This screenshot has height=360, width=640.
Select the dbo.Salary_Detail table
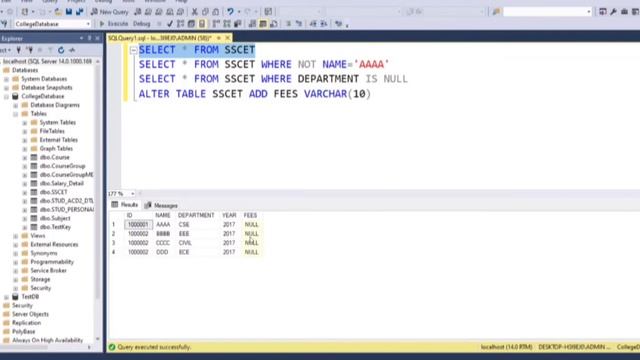pos(62,183)
